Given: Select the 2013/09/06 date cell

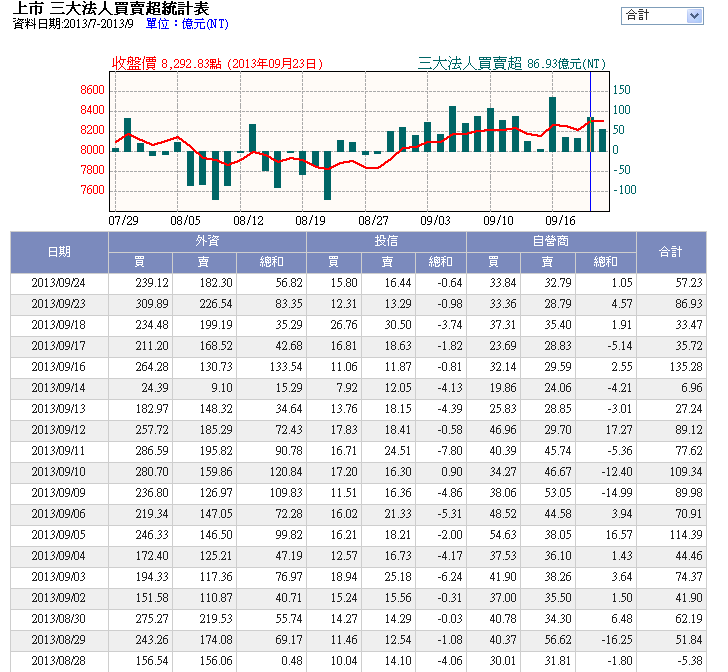Looking at the screenshot, I should coord(59,514).
